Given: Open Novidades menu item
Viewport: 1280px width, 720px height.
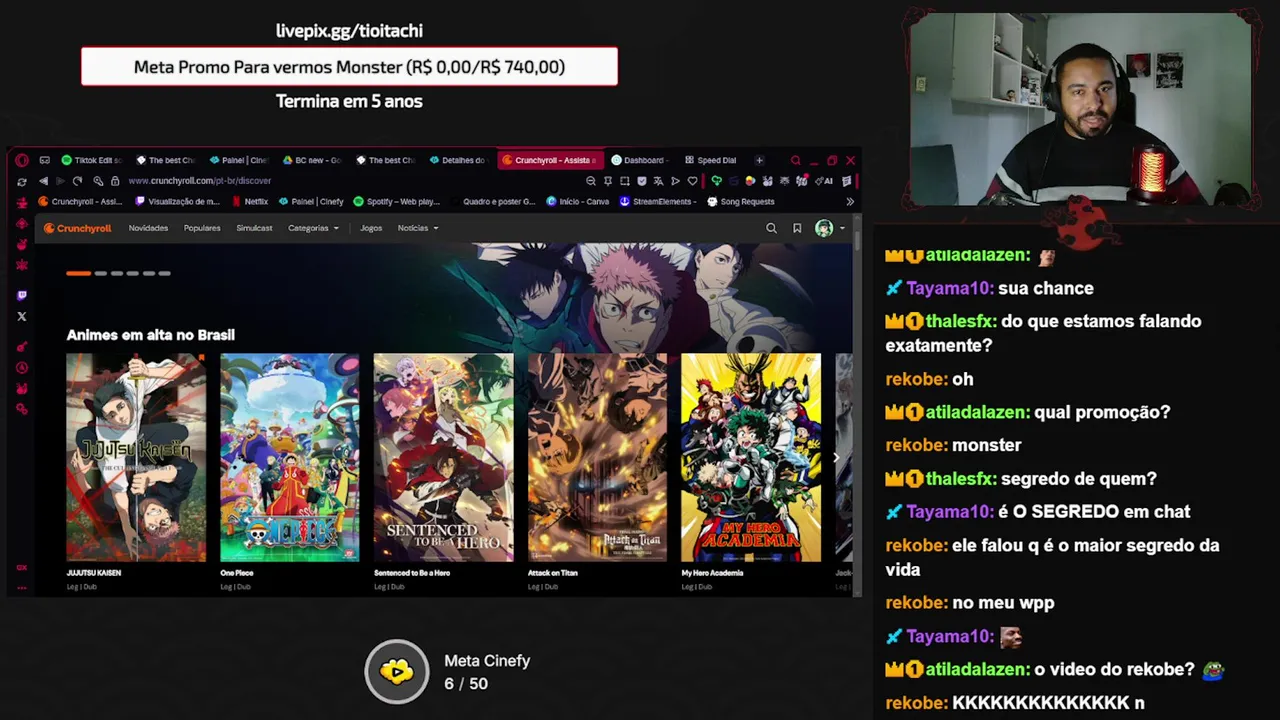Looking at the screenshot, I should (148, 228).
